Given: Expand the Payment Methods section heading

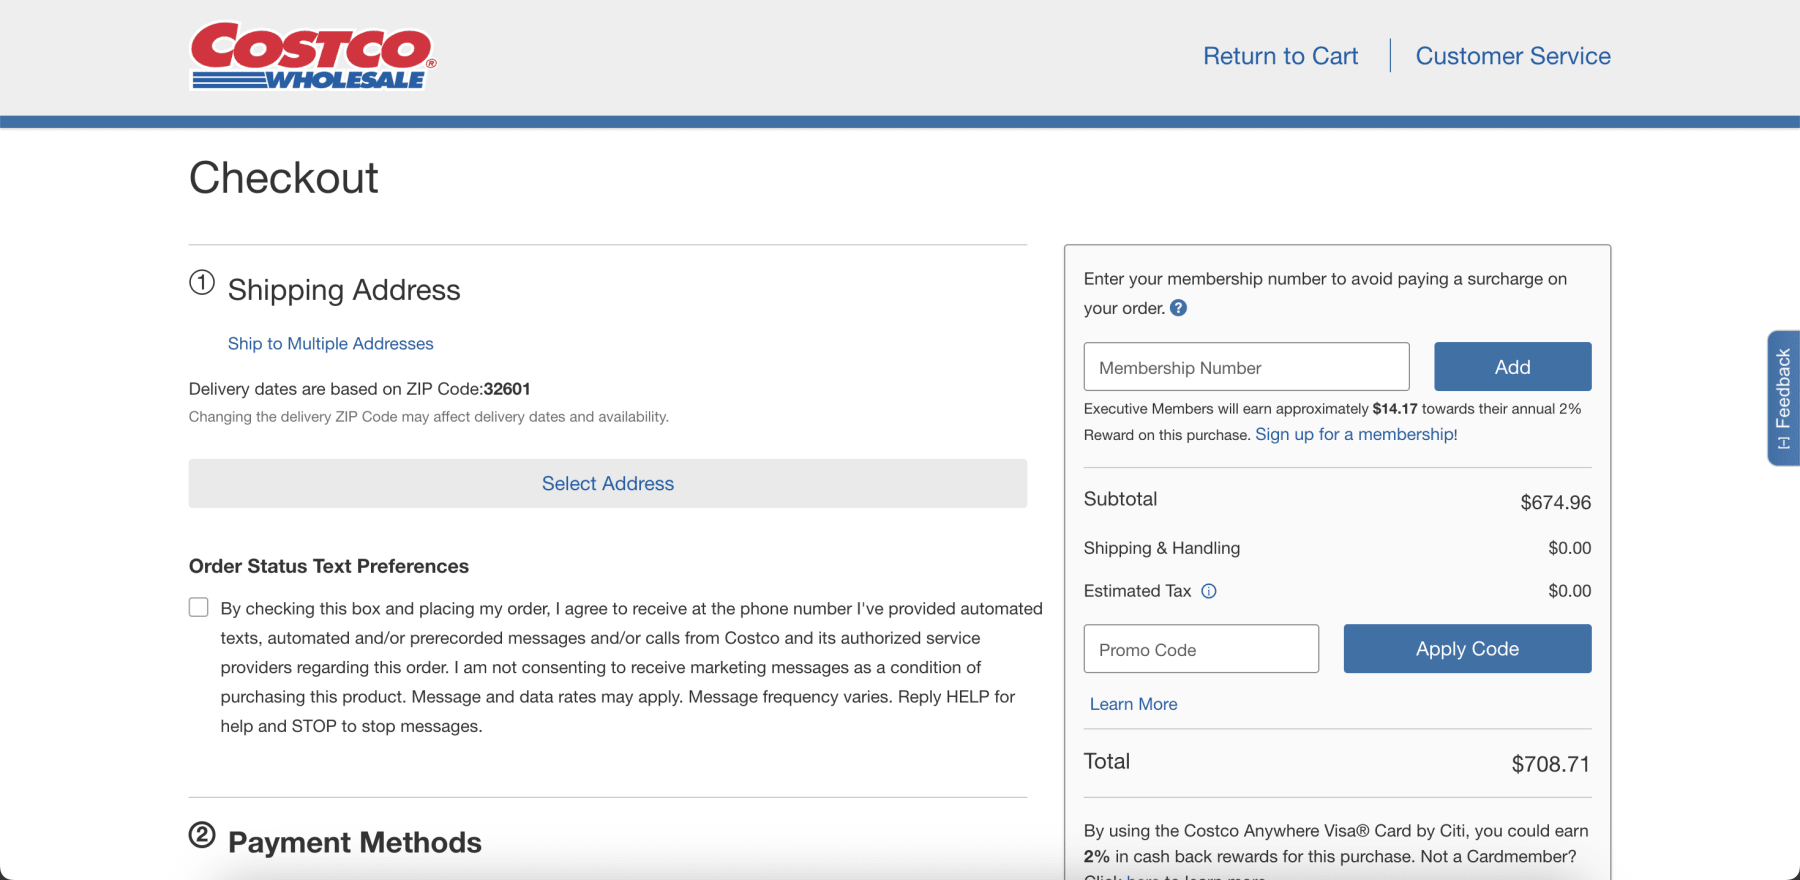Looking at the screenshot, I should pos(354,842).
